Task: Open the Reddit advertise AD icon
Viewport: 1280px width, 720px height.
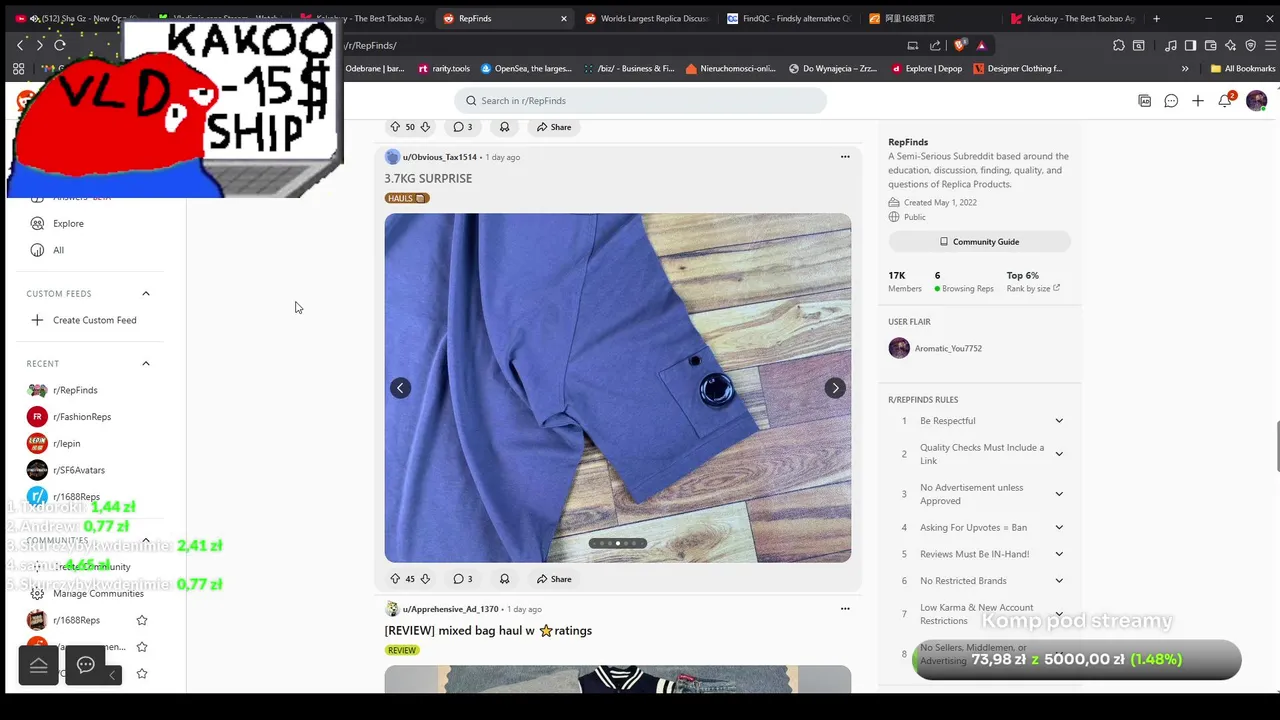Action: [x=1144, y=101]
